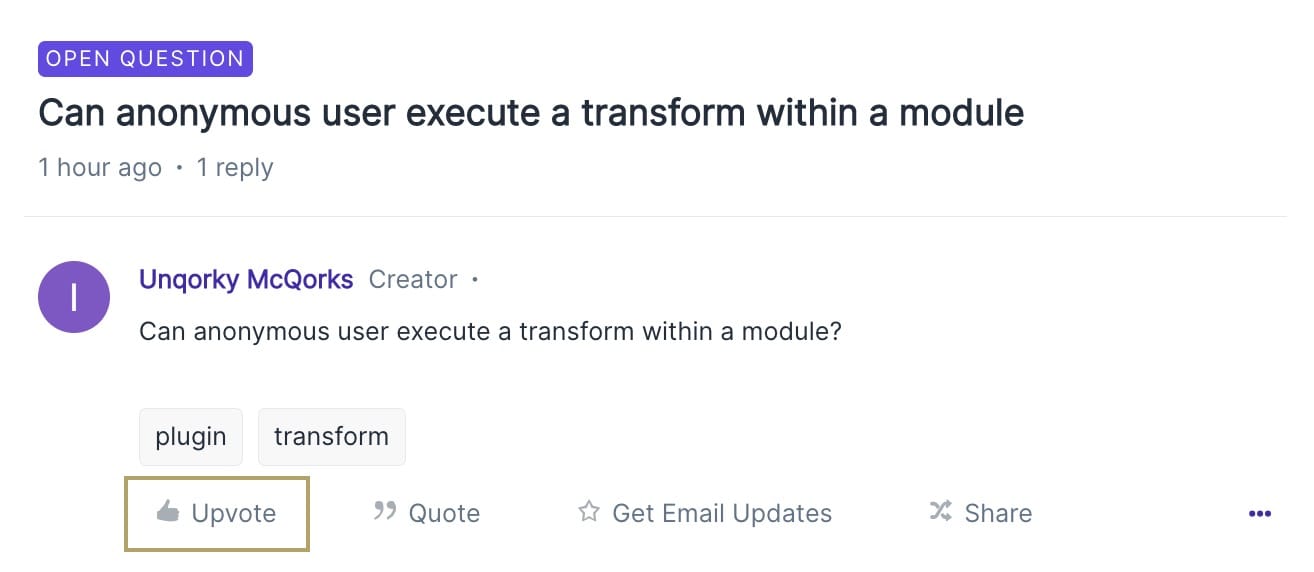
Task: Click the quotation marks Quote icon
Action: [x=384, y=512]
